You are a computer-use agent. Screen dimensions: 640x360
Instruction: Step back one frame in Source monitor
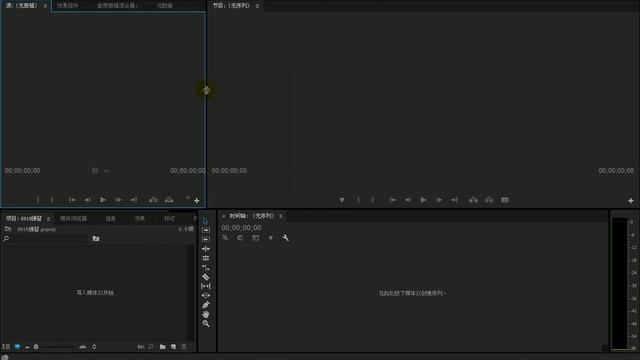[x=87, y=200]
